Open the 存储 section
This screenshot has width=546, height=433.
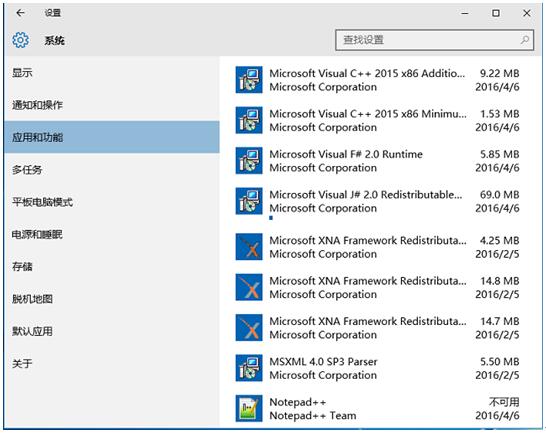click(x=111, y=266)
